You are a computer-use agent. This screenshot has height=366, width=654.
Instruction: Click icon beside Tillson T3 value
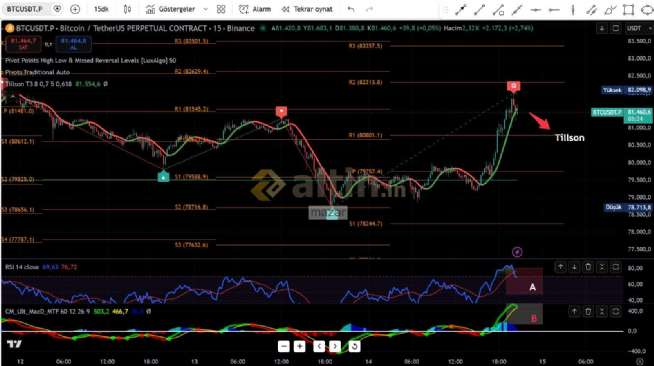pos(106,84)
